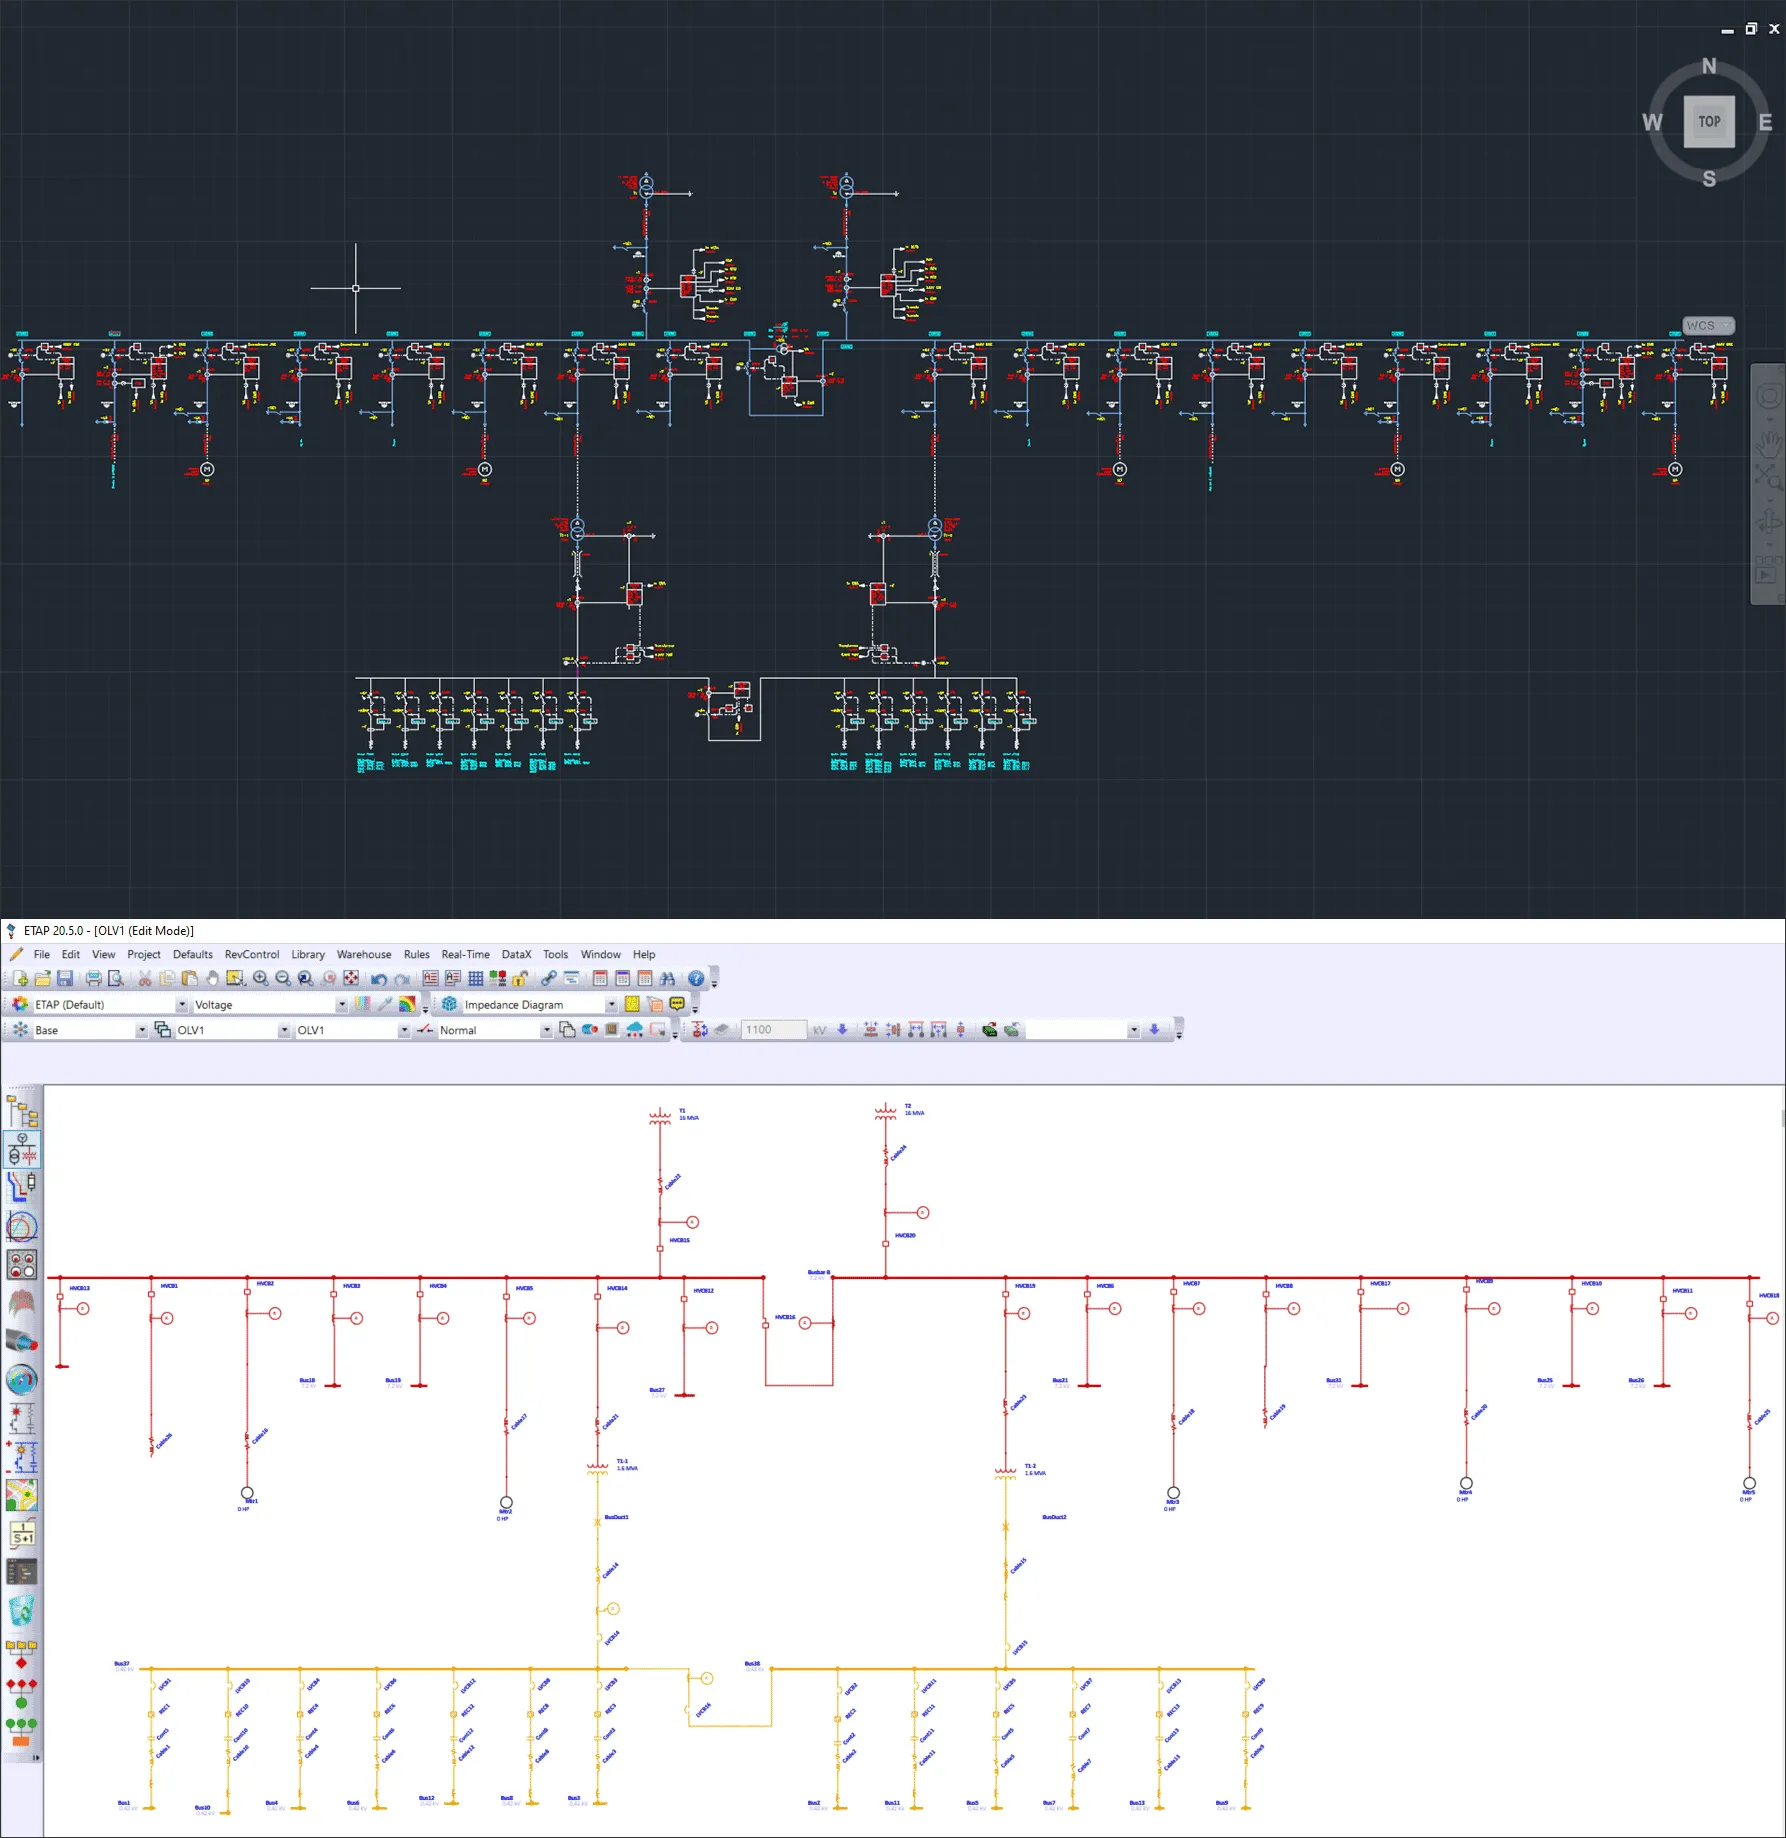Select the Pan hand tool
The image size is (1786, 1838).
coord(212,979)
